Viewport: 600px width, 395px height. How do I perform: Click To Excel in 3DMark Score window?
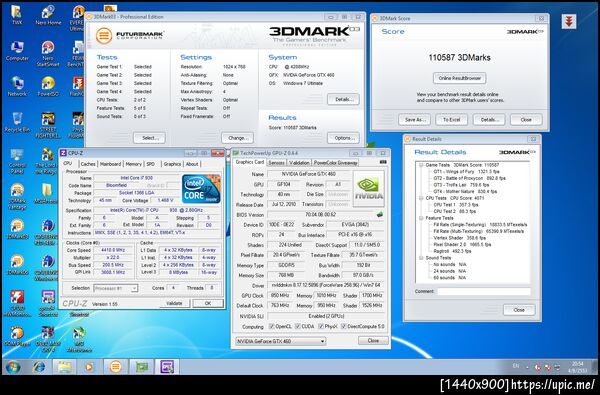(x=452, y=119)
